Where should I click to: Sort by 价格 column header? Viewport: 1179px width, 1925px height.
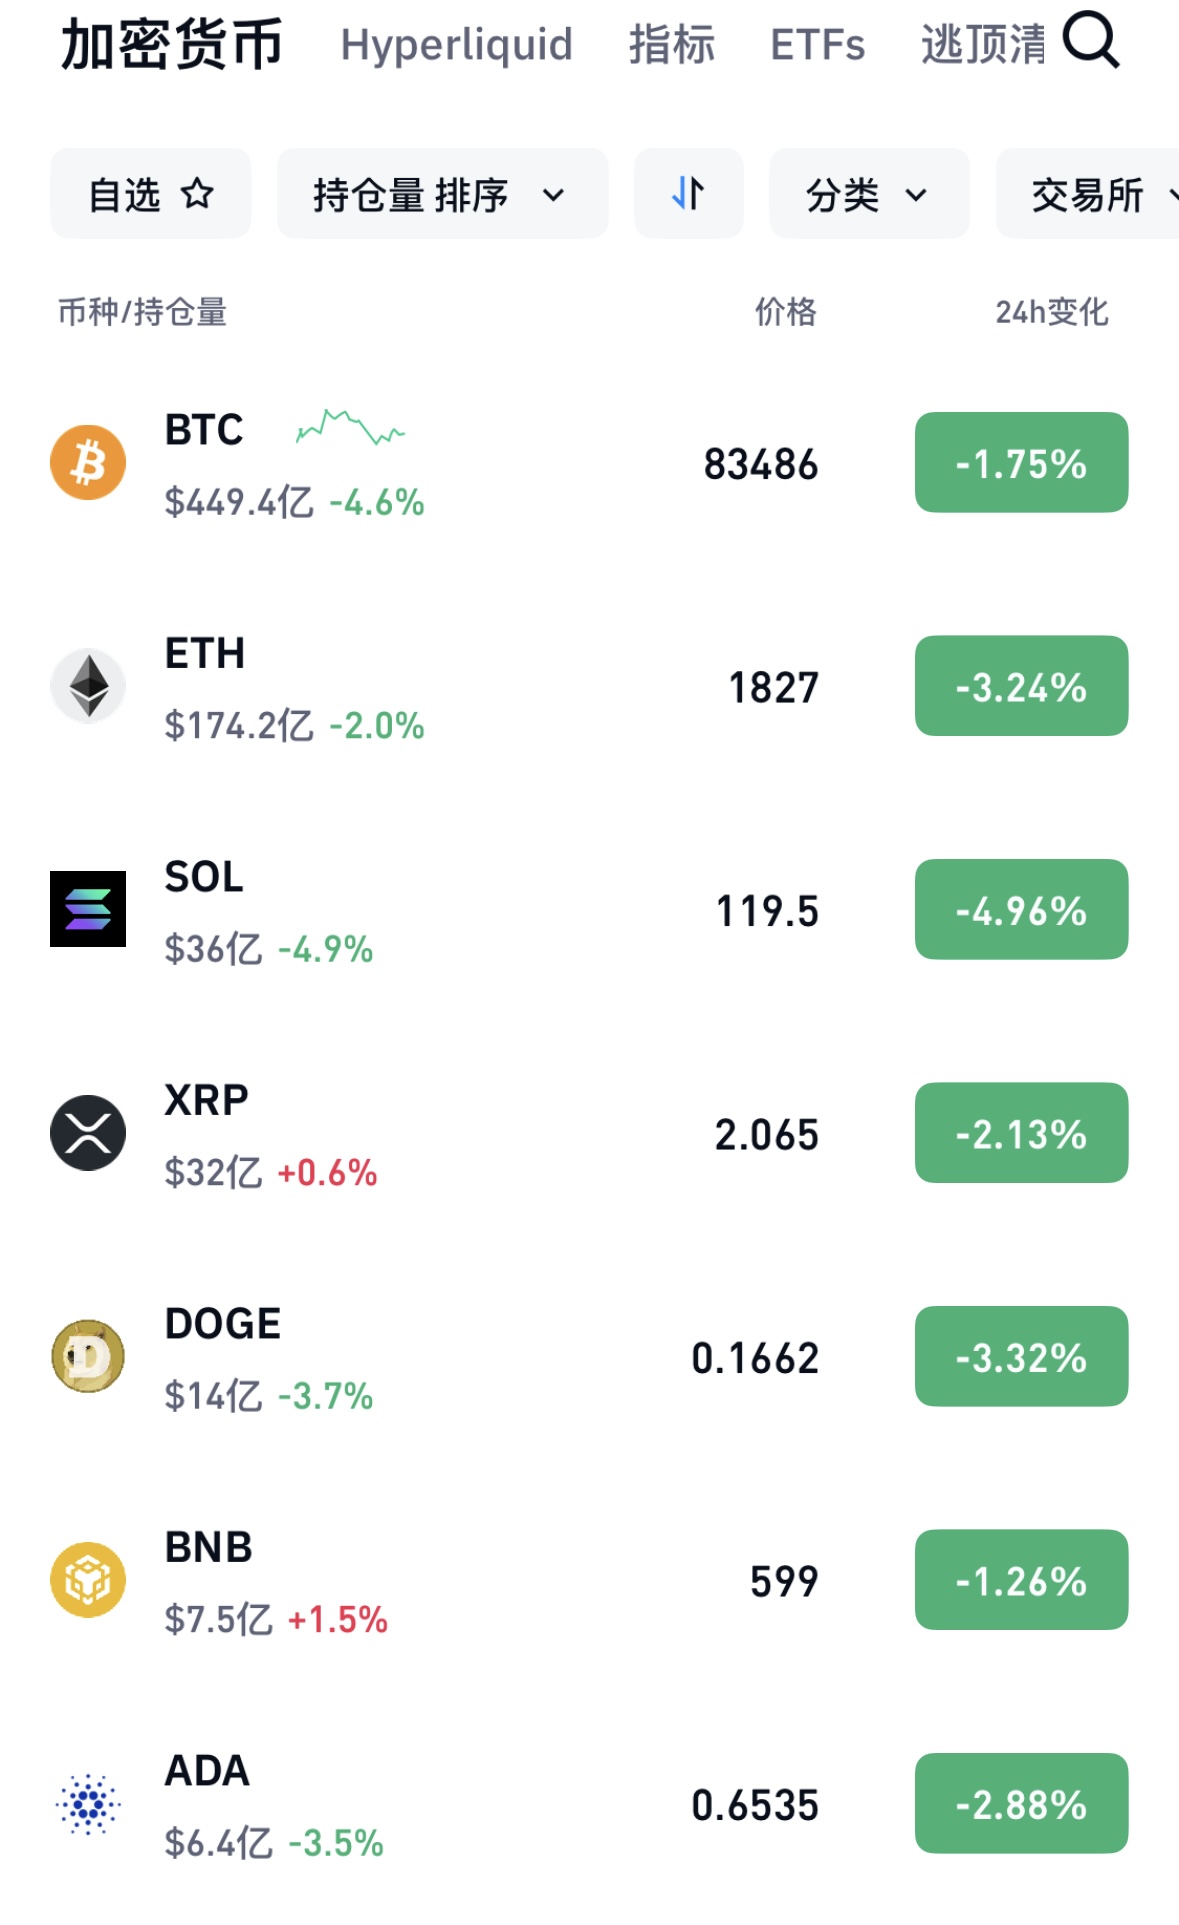click(x=785, y=312)
